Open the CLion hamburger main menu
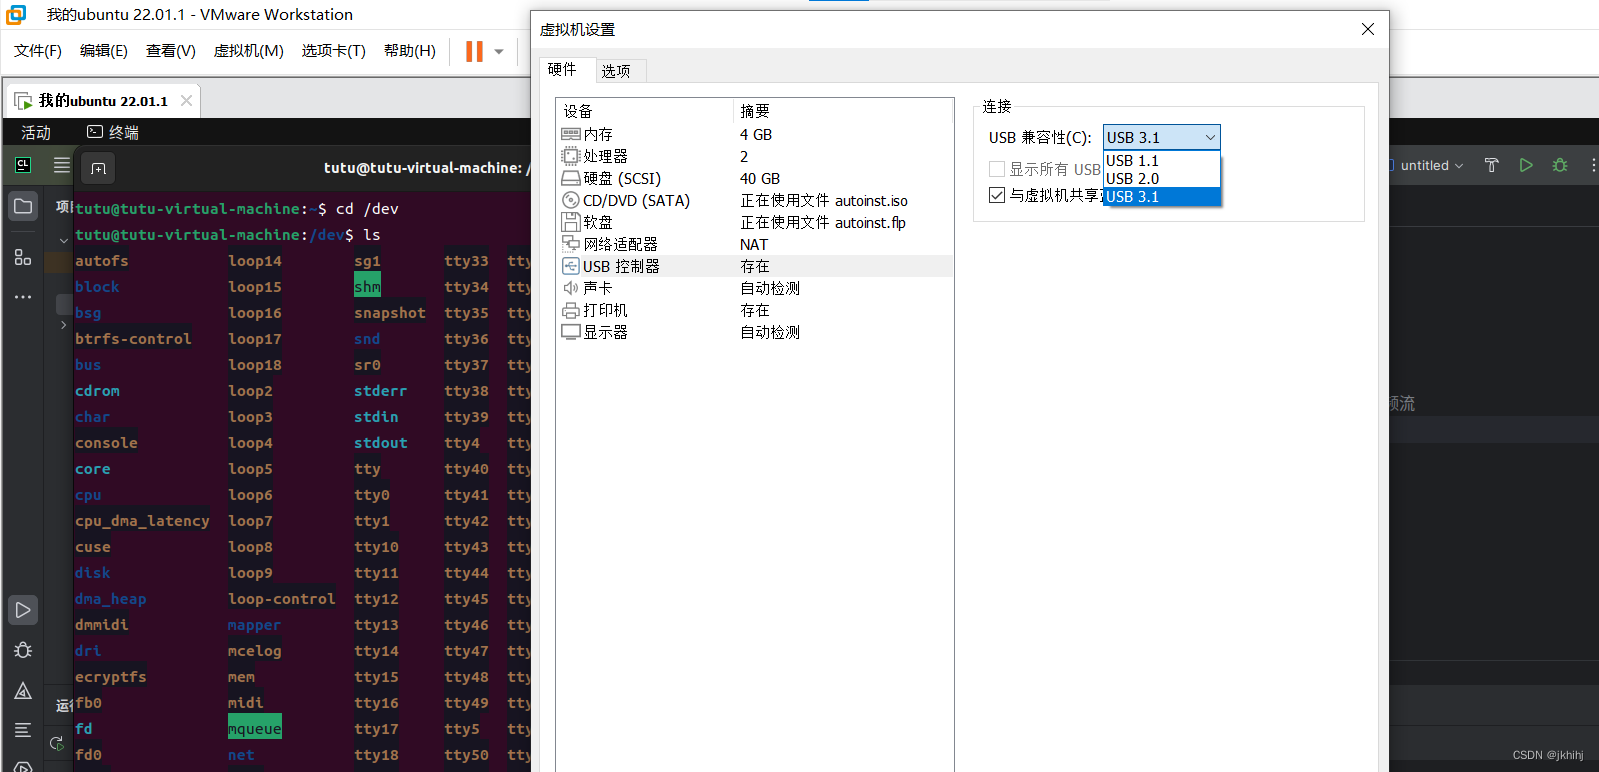1599x772 pixels. (62, 165)
